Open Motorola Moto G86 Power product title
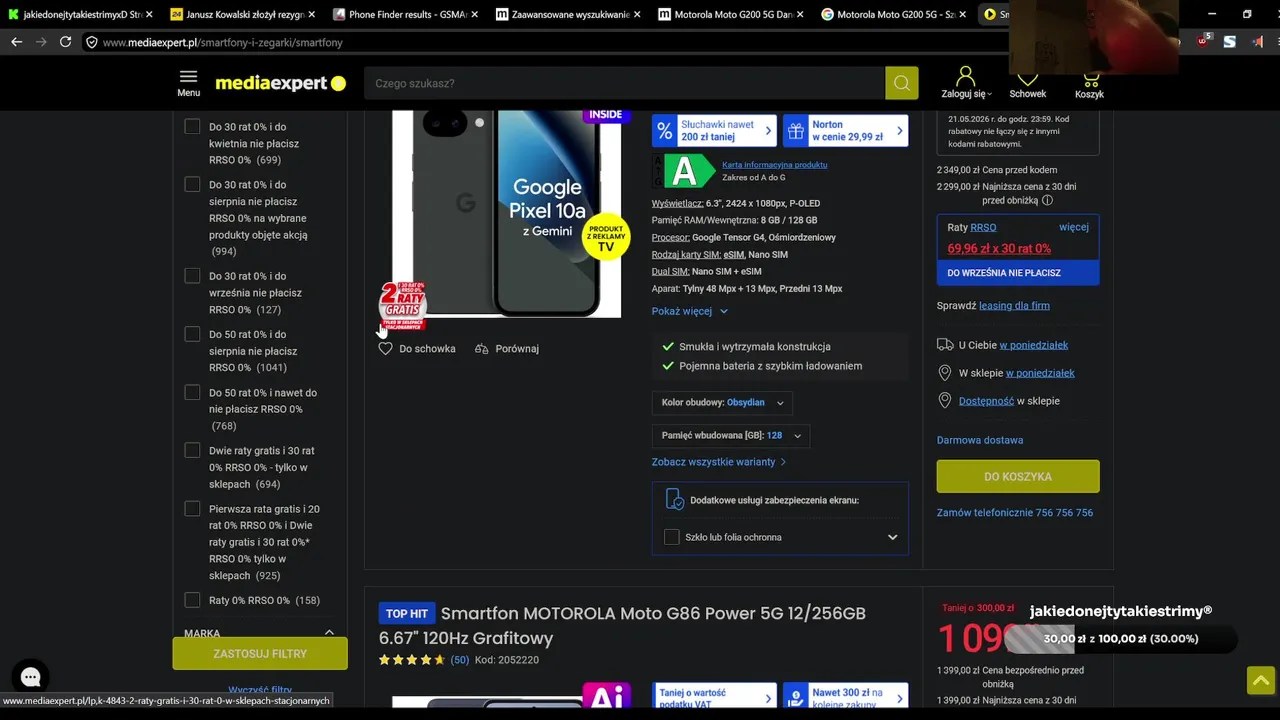 click(x=622, y=625)
